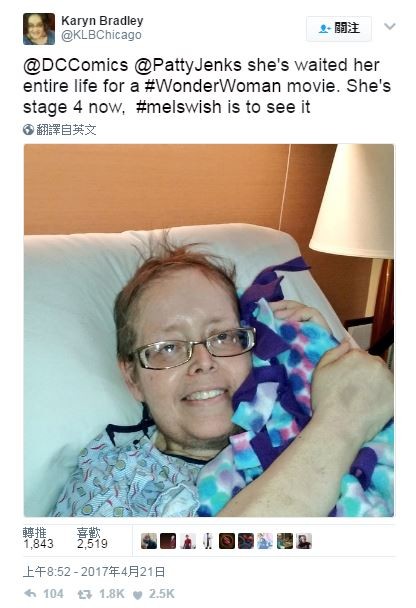
Task: Expand tweet options chevron dropdown
Action: coord(390,26)
